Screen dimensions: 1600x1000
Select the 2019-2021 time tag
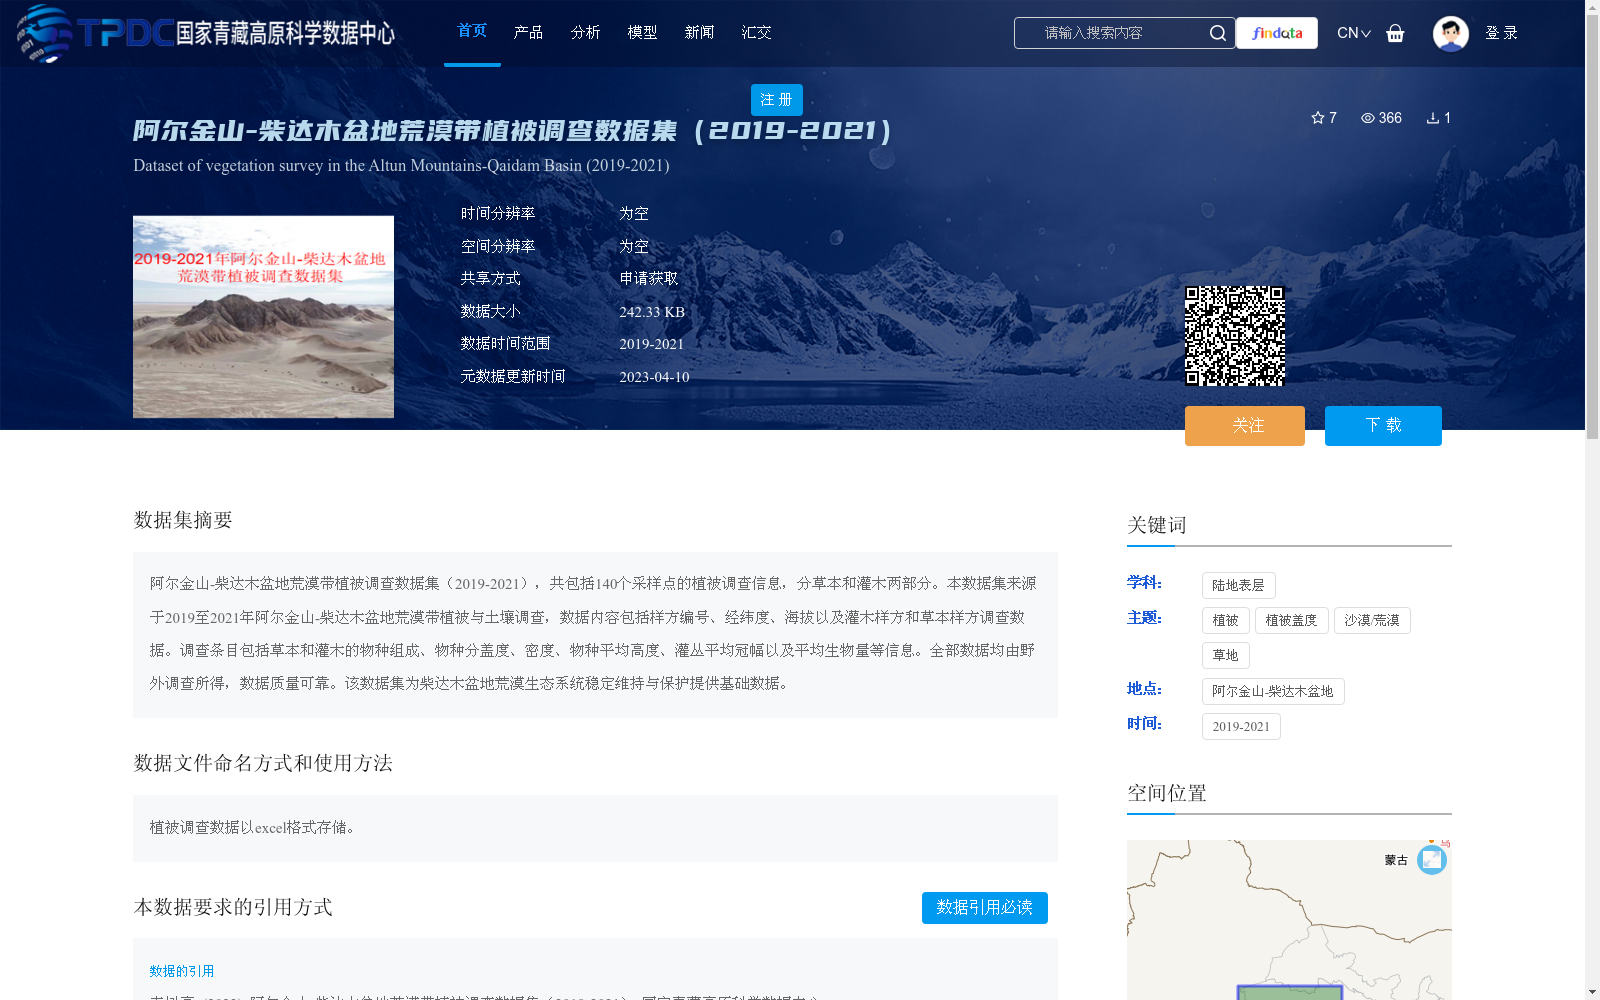tap(1241, 726)
